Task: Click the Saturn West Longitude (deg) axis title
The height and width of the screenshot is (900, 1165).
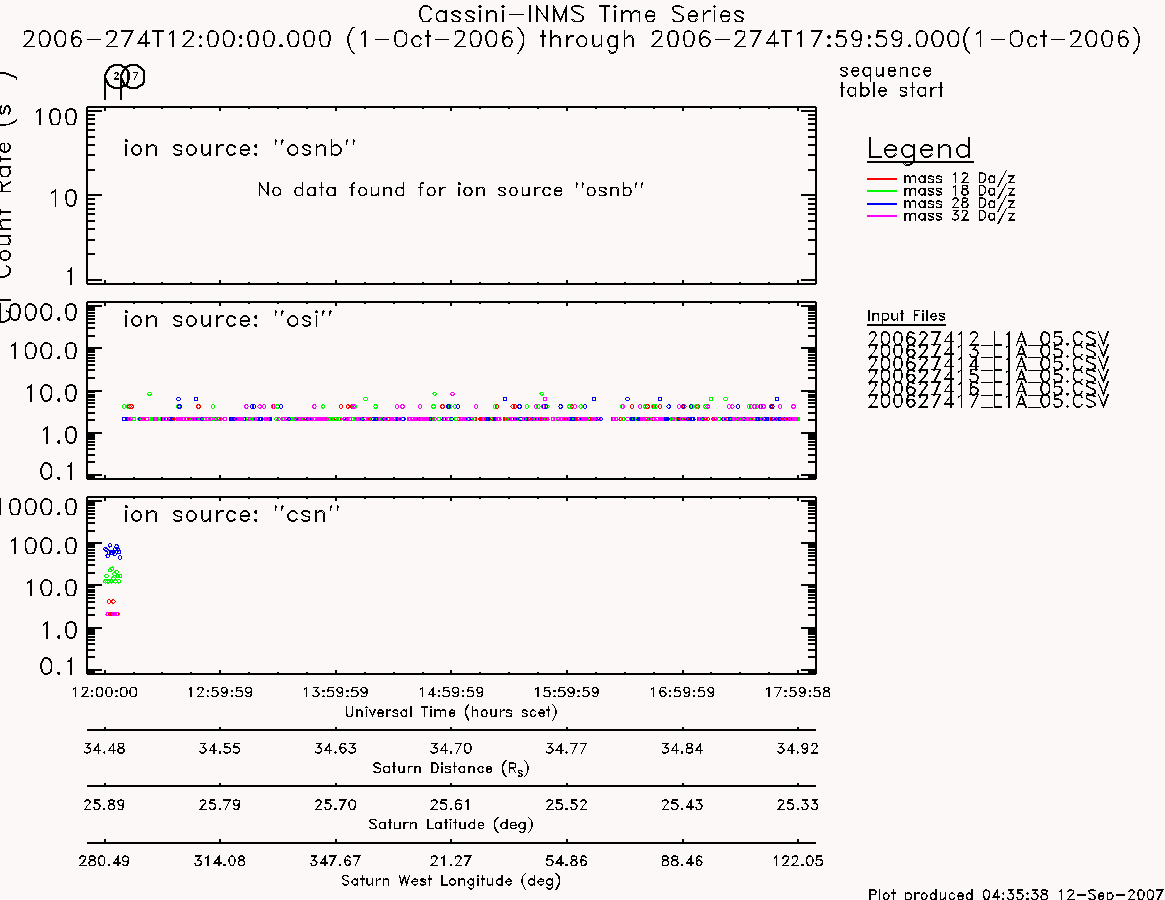Action: [450, 881]
